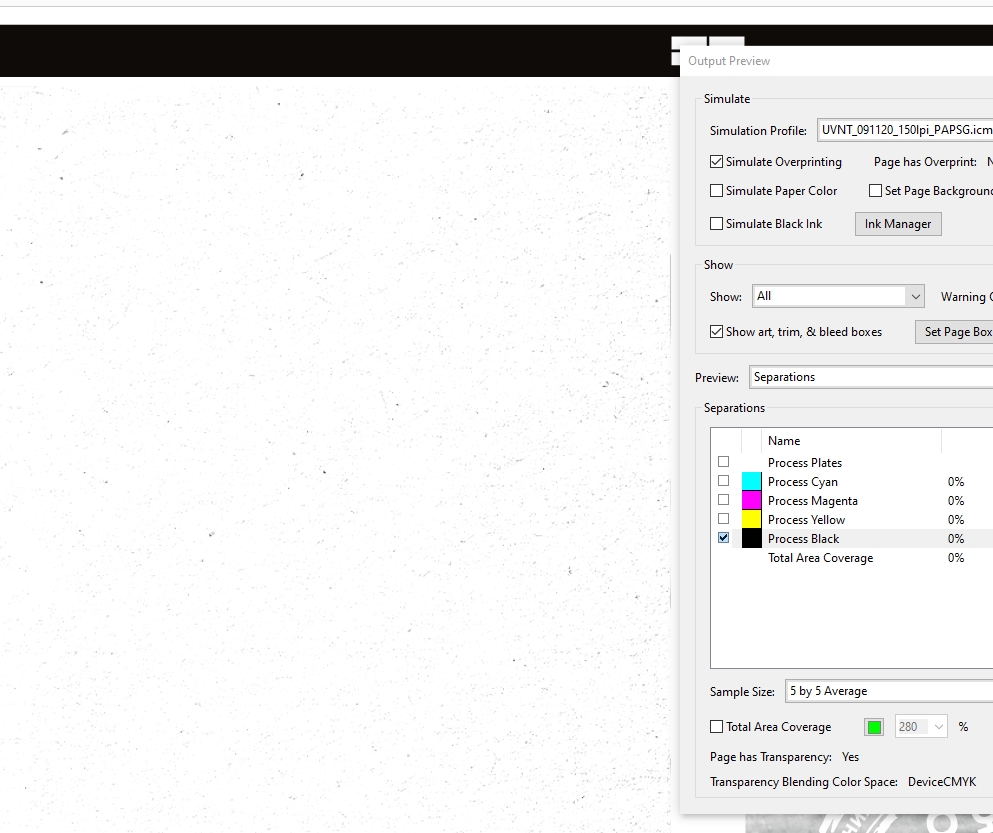Enable Process Cyan separation checkbox
Image resolution: width=993 pixels, height=833 pixels.
click(x=723, y=481)
